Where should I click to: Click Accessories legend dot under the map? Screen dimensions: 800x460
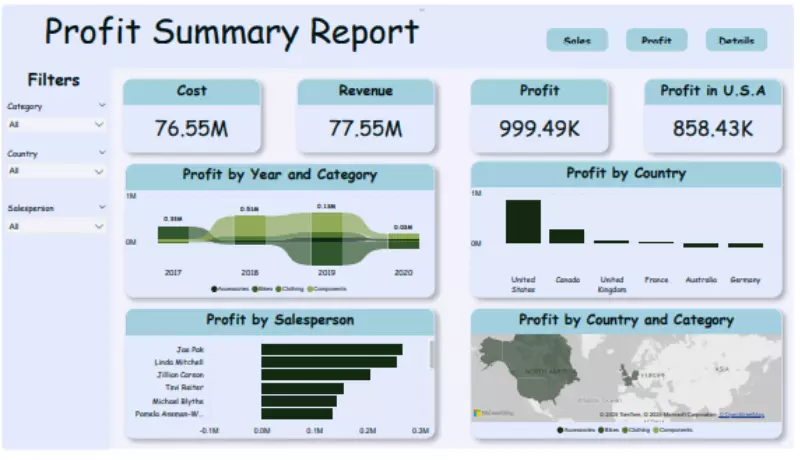560,430
